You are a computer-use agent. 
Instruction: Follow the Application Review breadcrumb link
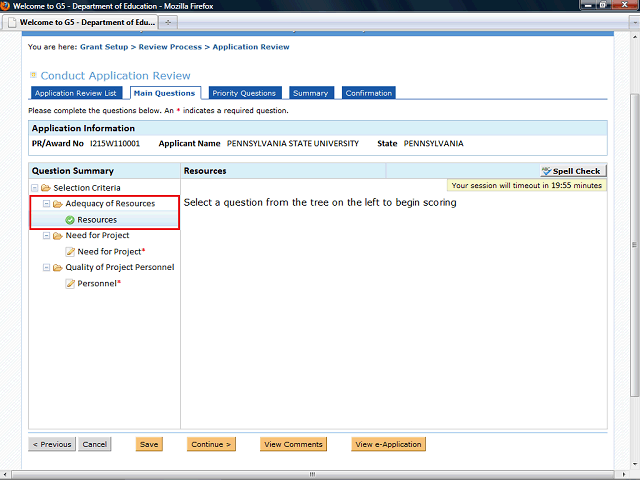pyautogui.click(x=251, y=47)
